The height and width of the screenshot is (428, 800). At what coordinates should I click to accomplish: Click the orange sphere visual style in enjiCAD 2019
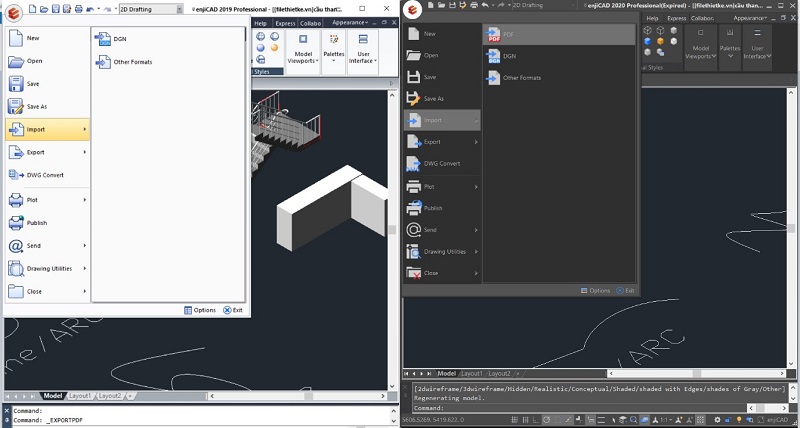(274, 48)
